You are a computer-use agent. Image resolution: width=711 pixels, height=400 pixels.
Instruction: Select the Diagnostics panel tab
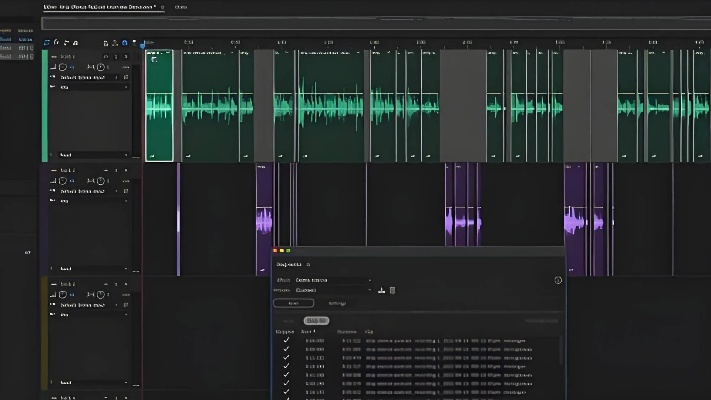[291, 265]
